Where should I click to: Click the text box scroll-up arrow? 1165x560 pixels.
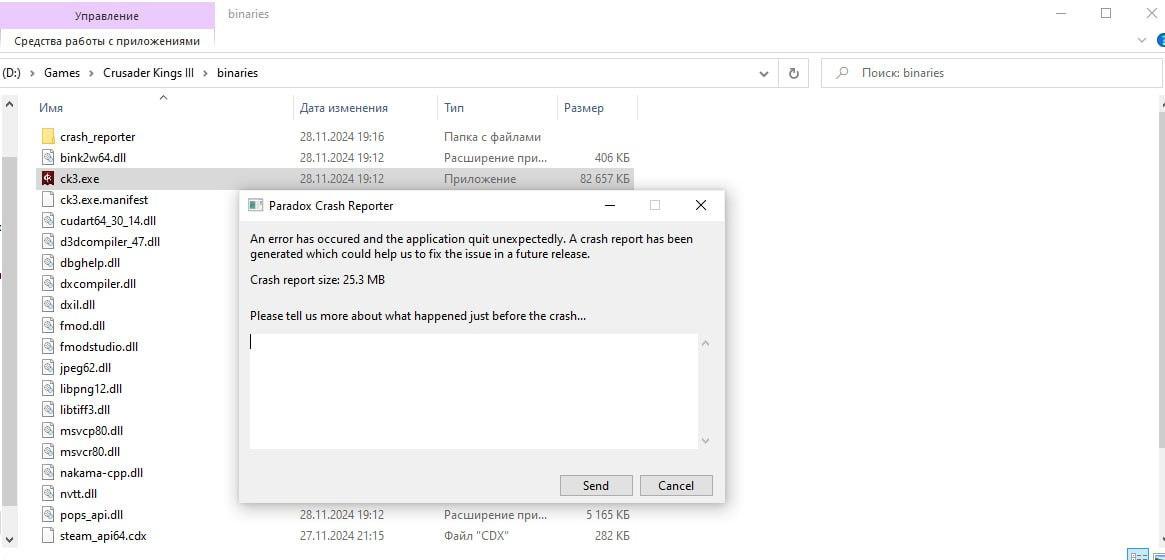705,343
